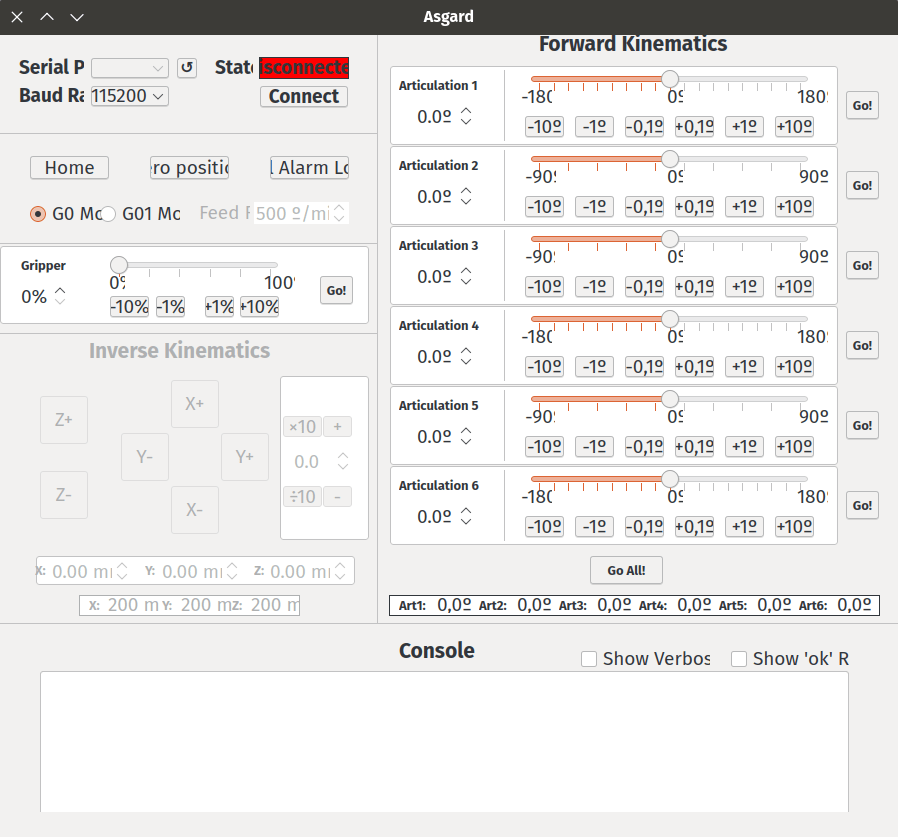
Task: Click the Connect button
Action: point(304,96)
